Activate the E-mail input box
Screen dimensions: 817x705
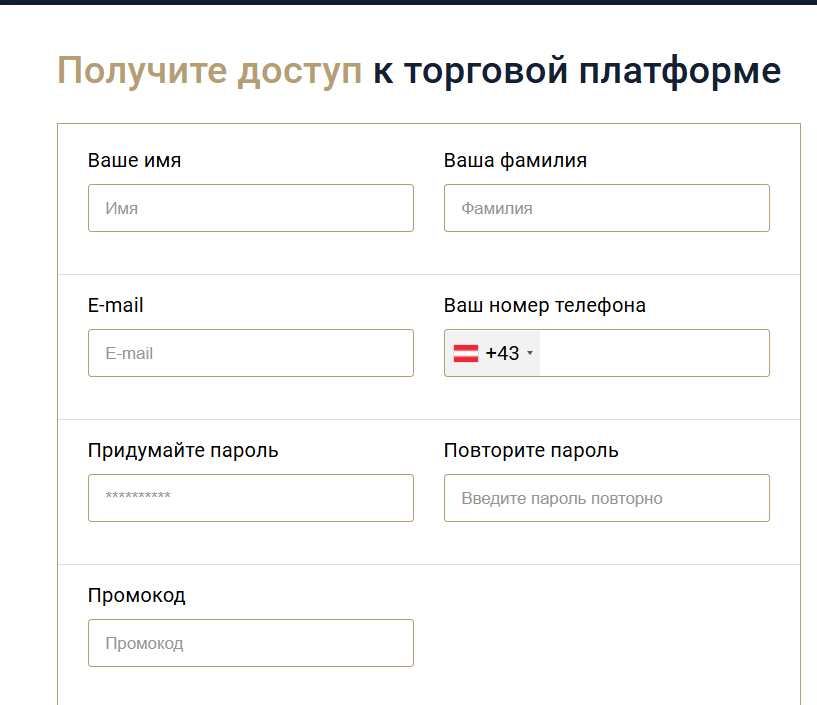coord(251,353)
